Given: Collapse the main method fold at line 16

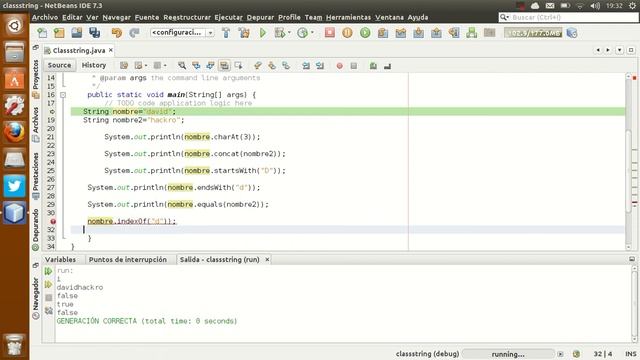Looking at the screenshot, I should (x=63, y=95).
